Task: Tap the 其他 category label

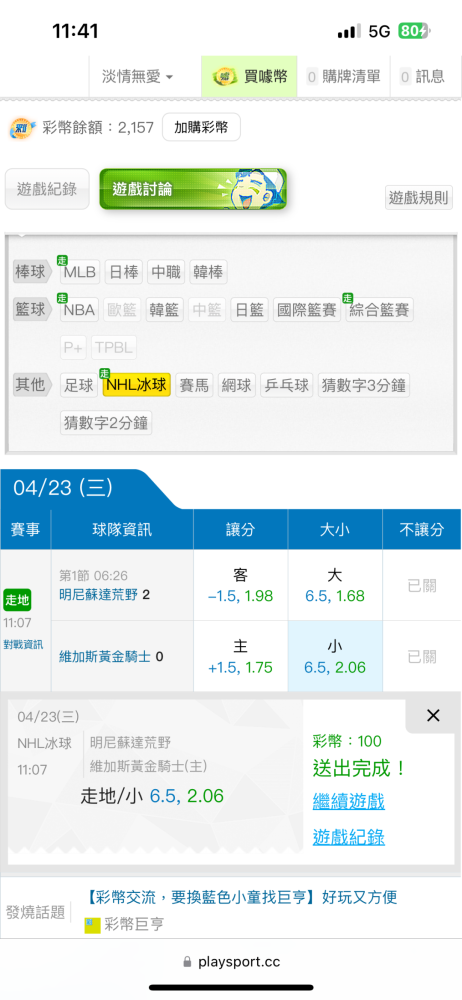Action: [x=32, y=385]
